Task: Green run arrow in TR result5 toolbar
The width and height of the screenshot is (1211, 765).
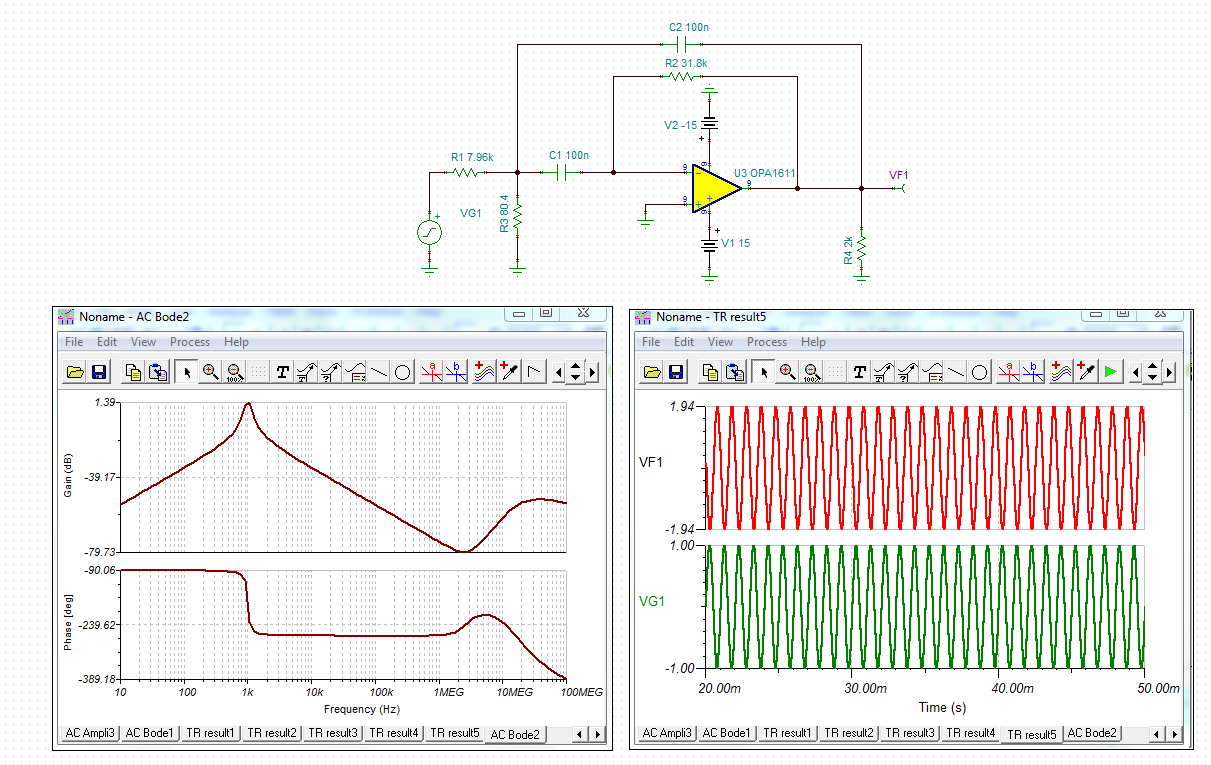Action: [x=1110, y=372]
